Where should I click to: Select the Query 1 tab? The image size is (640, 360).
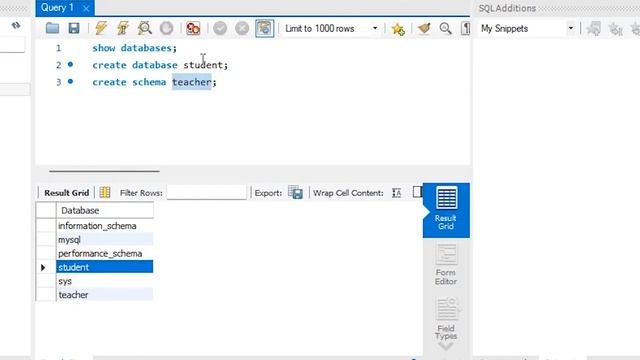pyautogui.click(x=58, y=8)
